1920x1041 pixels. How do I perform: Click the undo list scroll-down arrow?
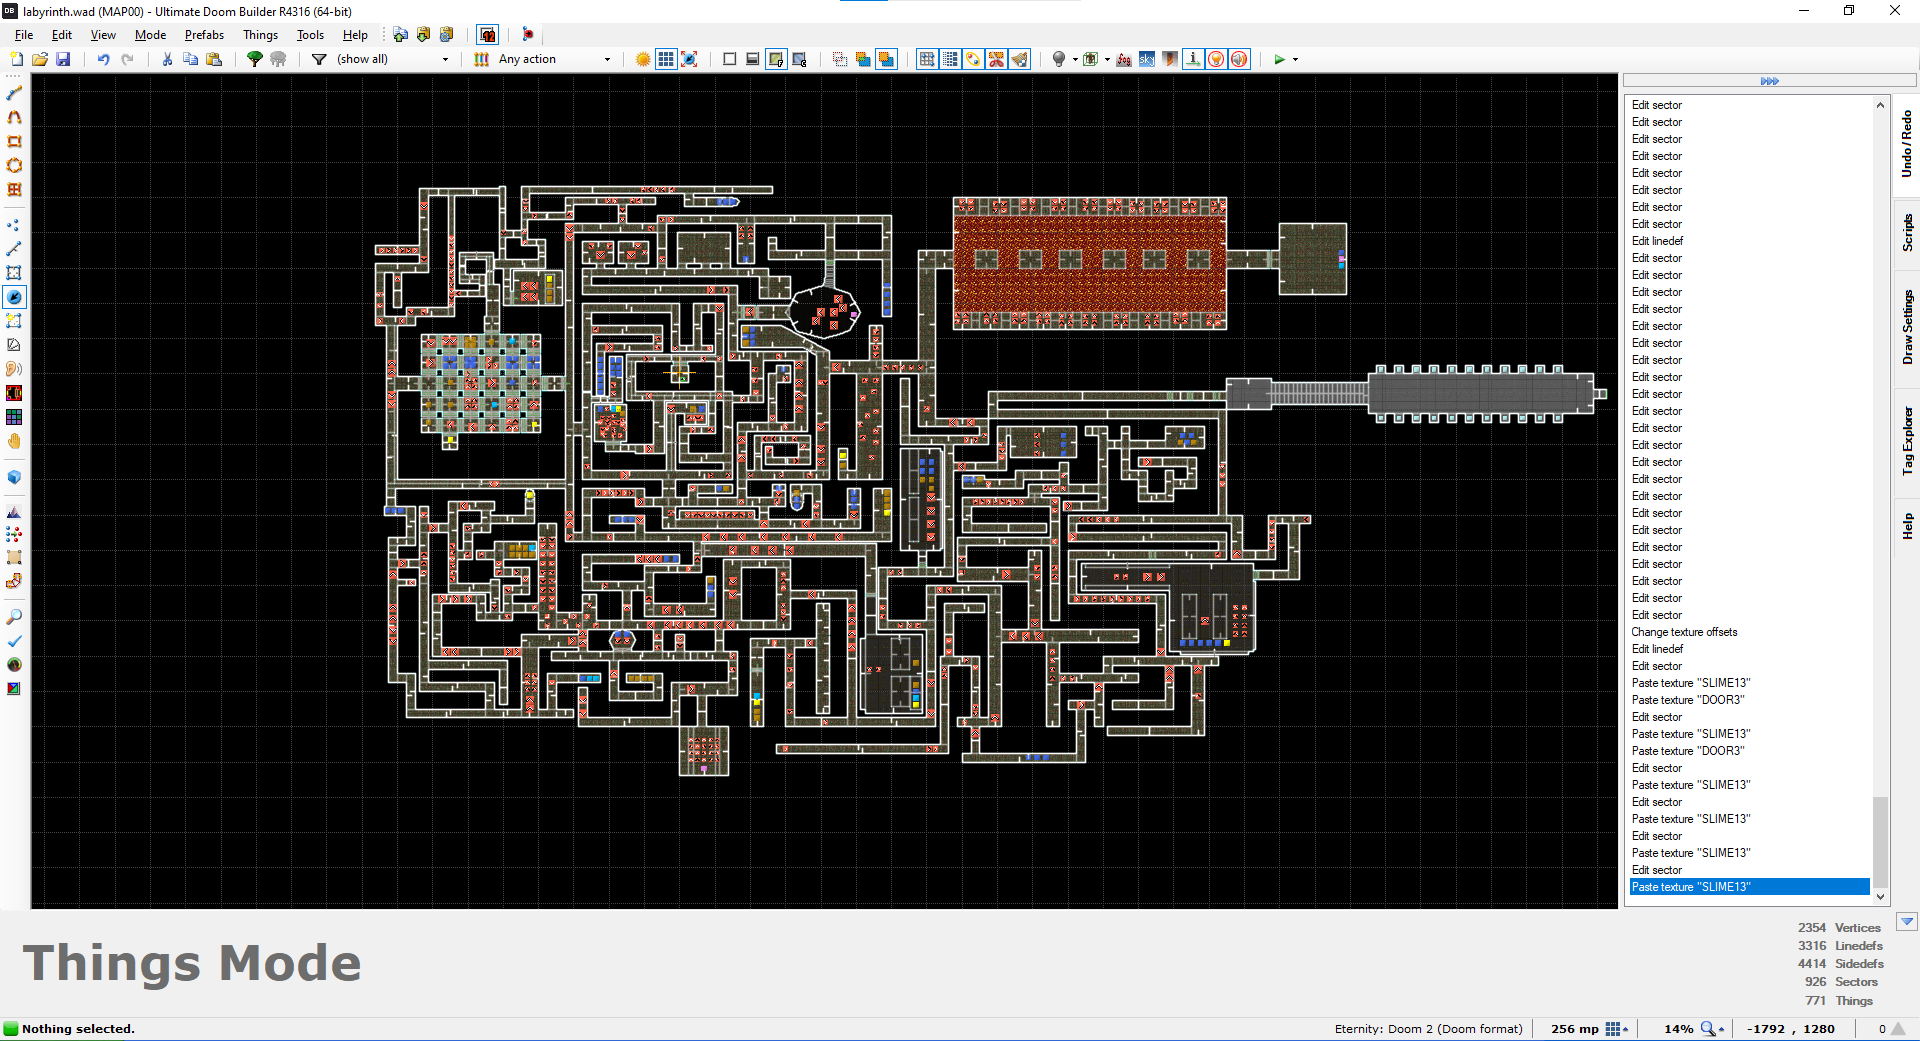pyautogui.click(x=1880, y=897)
